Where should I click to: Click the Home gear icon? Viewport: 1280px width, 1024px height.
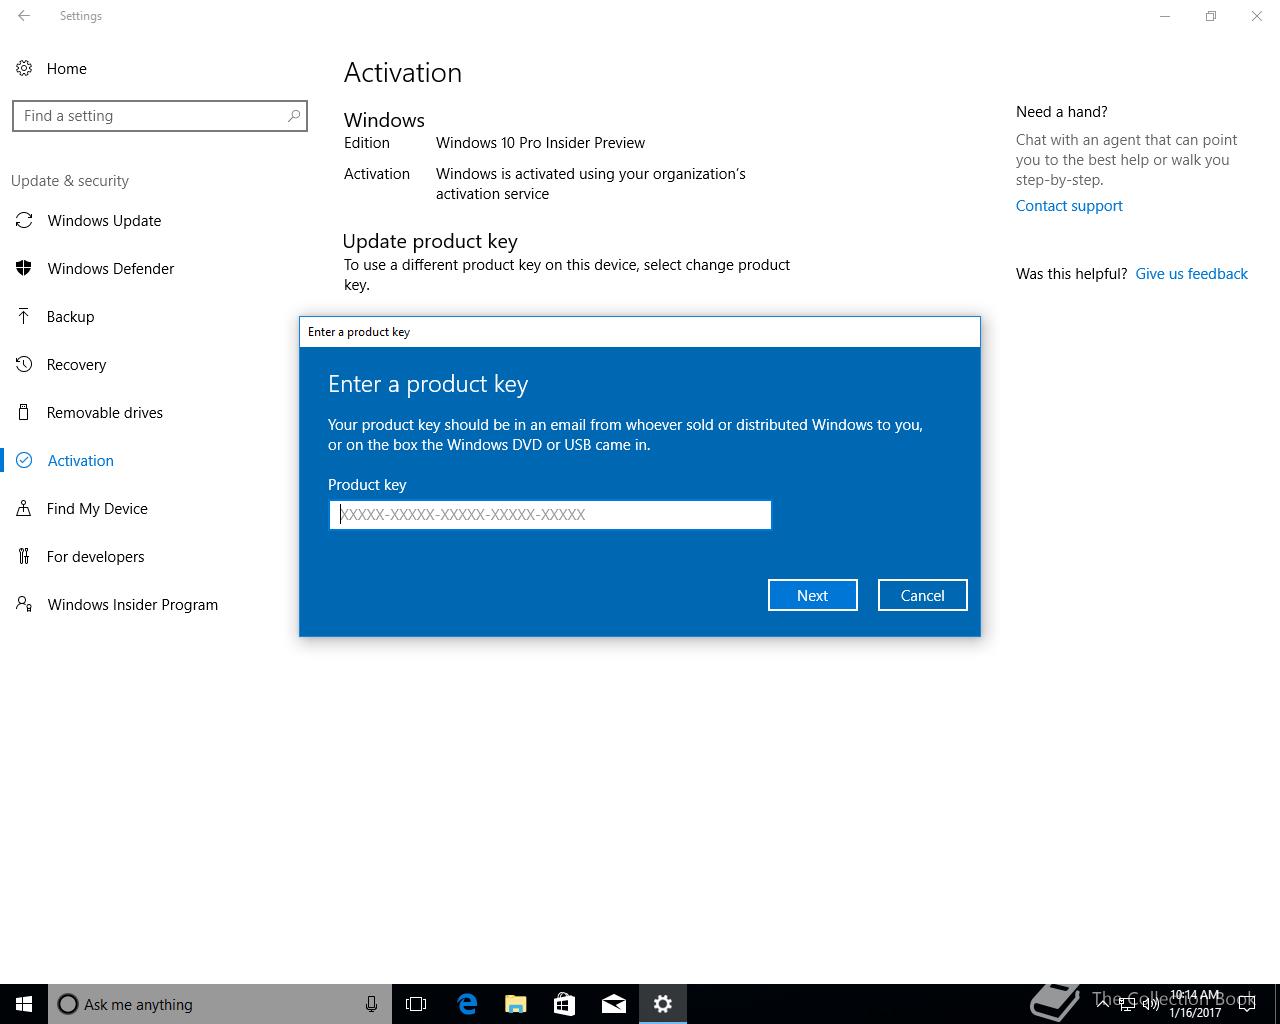[24, 68]
